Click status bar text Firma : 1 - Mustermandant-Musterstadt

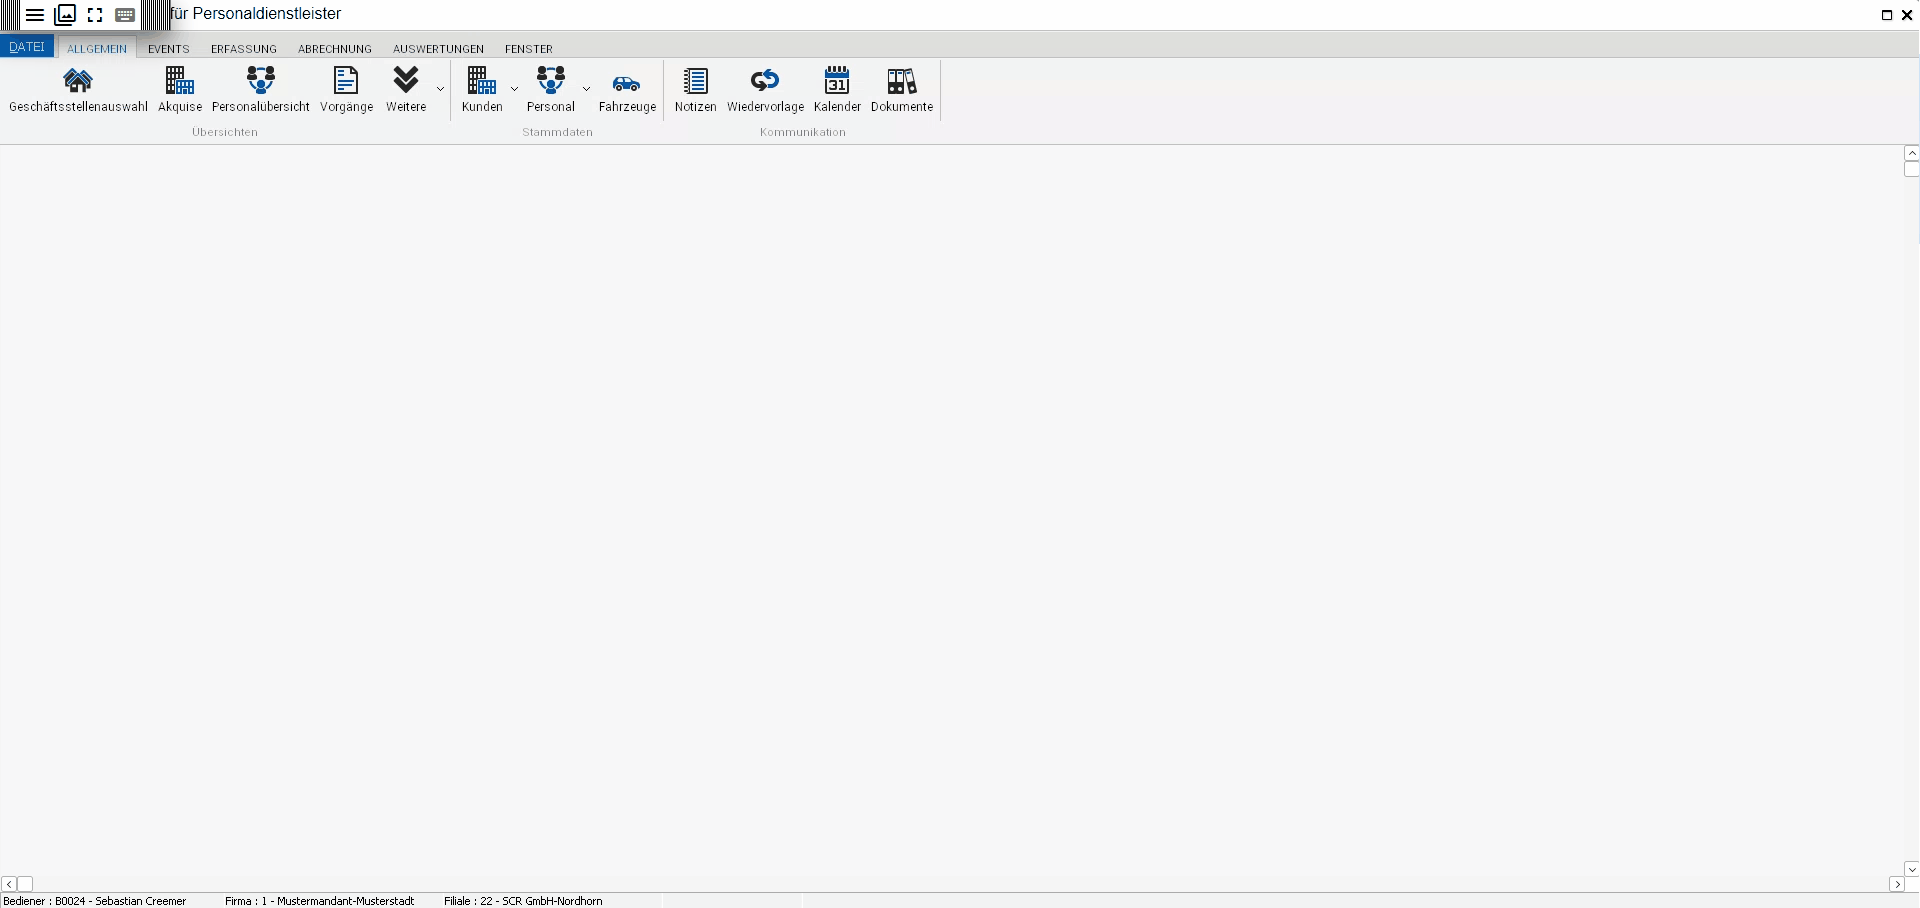319,901
